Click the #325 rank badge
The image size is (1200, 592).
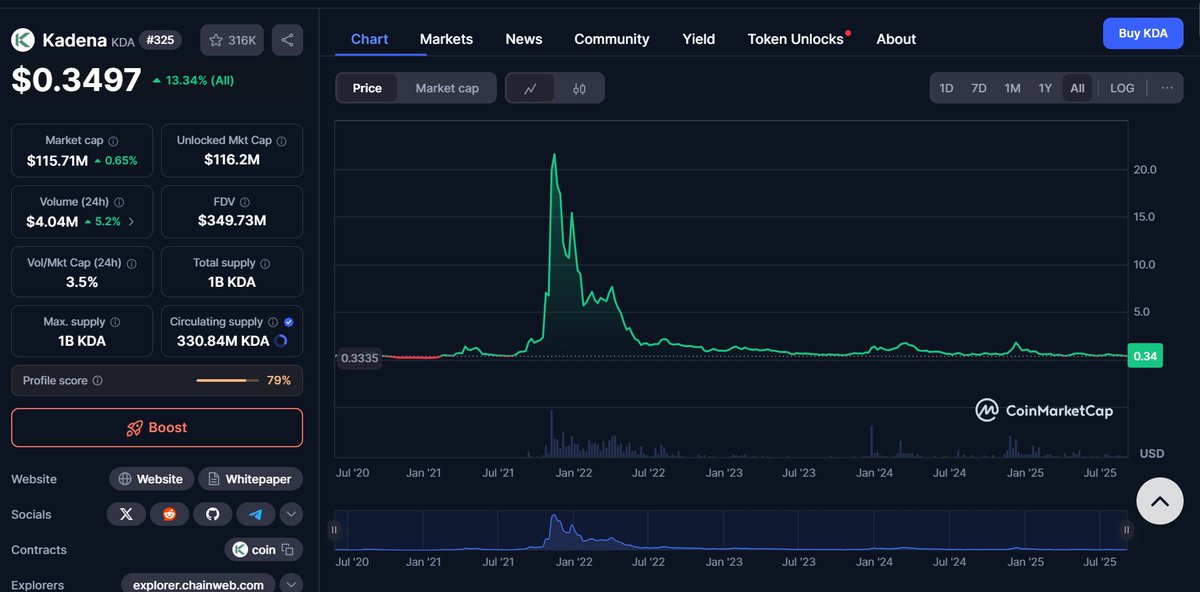(x=160, y=40)
